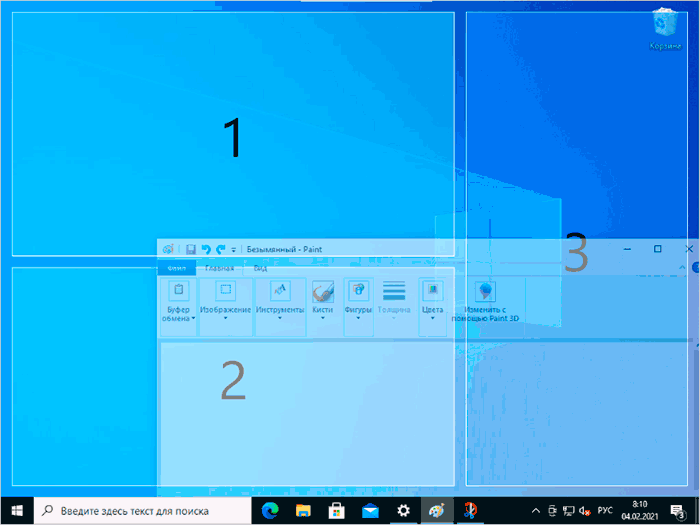Open File Explorer from the taskbar

pos(304,511)
